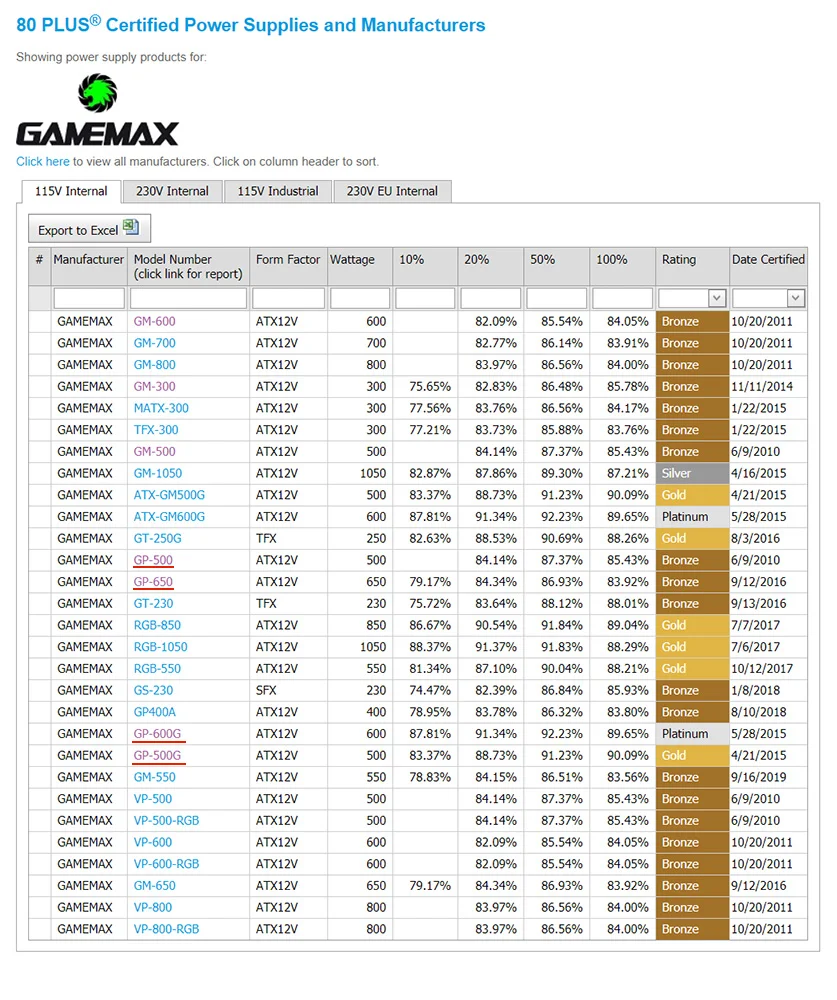Open the GM-1050 model report
837x1000 pixels.
[x=158, y=473]
